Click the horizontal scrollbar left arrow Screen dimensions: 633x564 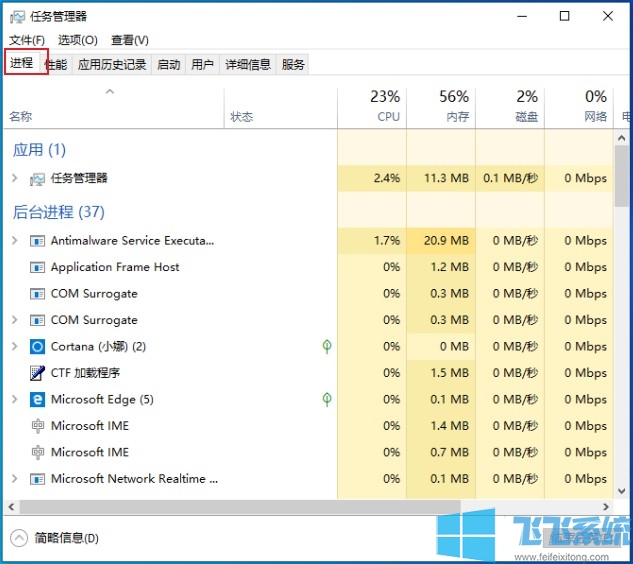click(11, 507)
